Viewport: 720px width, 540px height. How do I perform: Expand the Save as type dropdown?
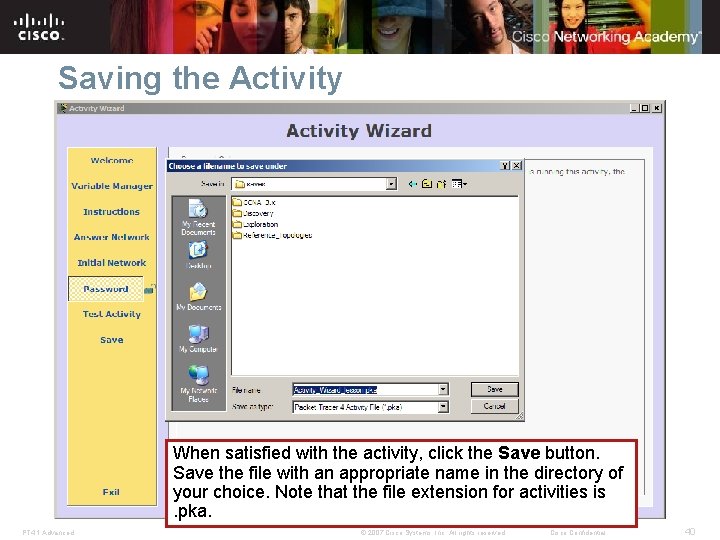(x=443, y=407)
